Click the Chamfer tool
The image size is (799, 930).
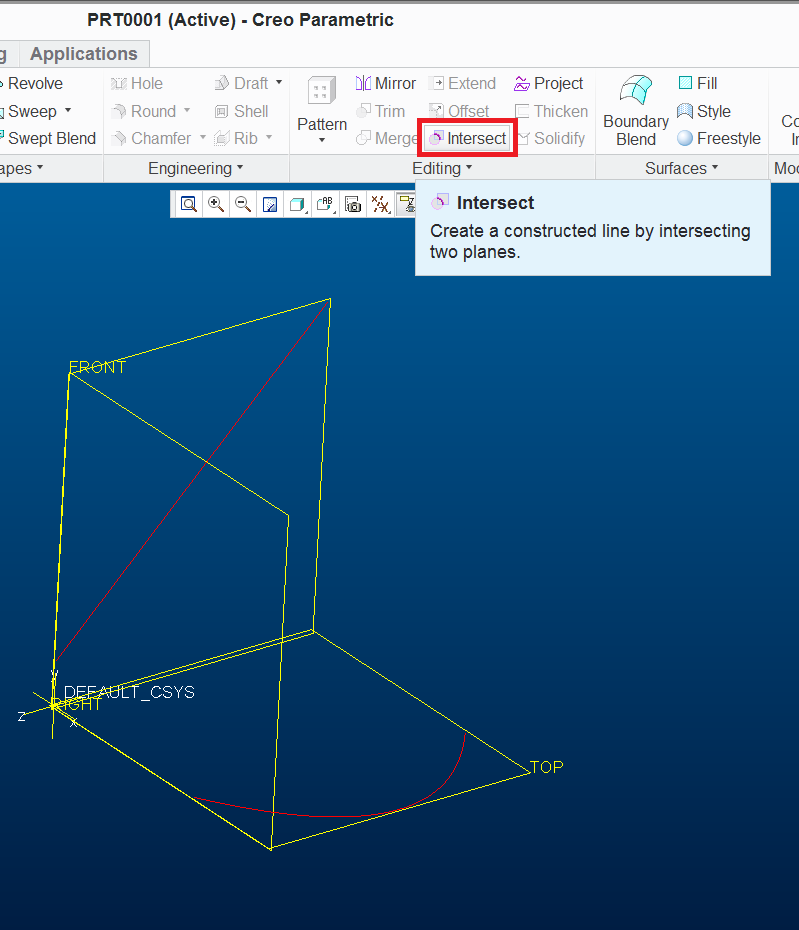(152, 138)
